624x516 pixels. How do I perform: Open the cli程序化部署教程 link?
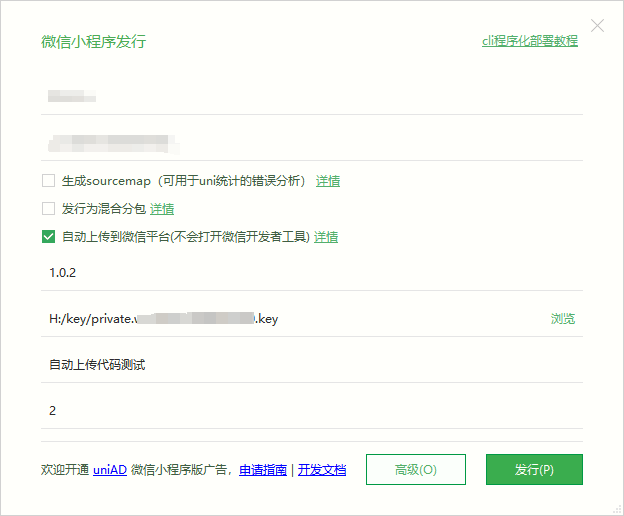click(x=530, y=41)
